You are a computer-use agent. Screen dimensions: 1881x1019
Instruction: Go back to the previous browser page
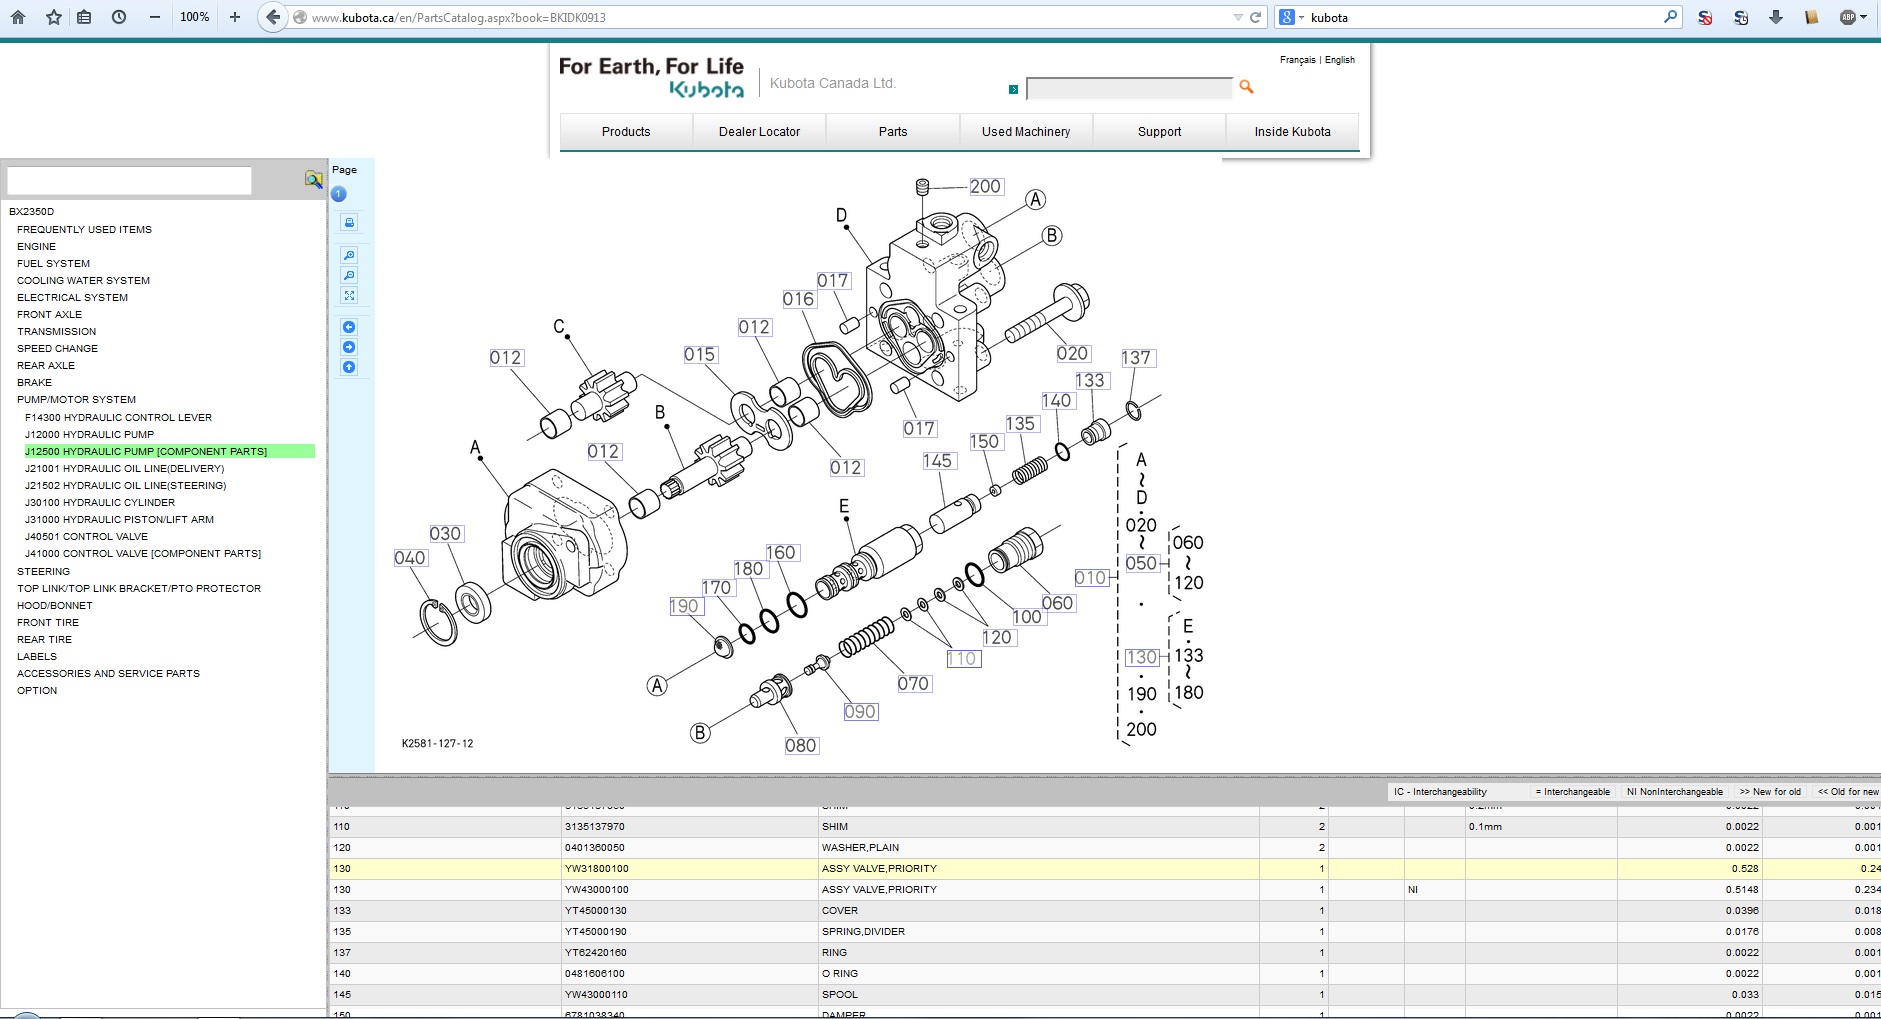click(x=273, y=17)
